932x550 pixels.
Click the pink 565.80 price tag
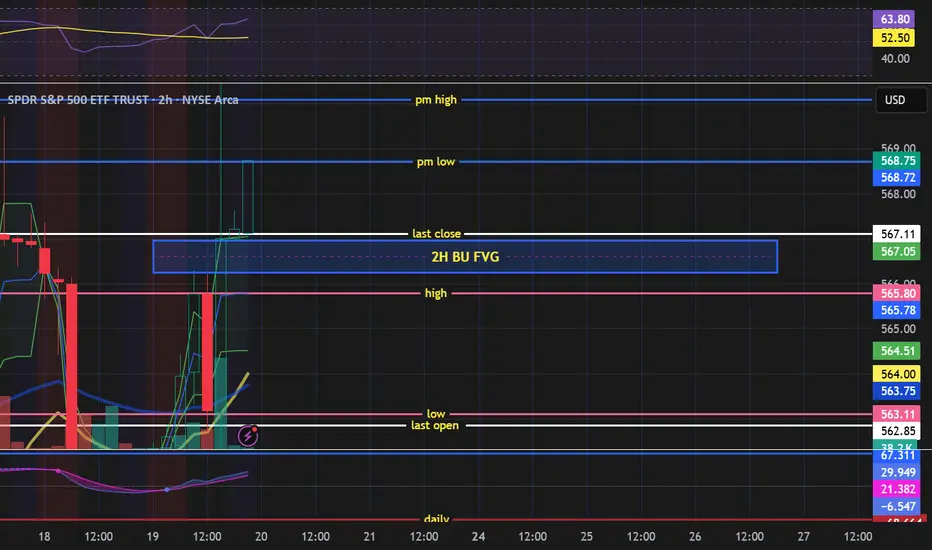pyautogui.click(x=896, y=293)
